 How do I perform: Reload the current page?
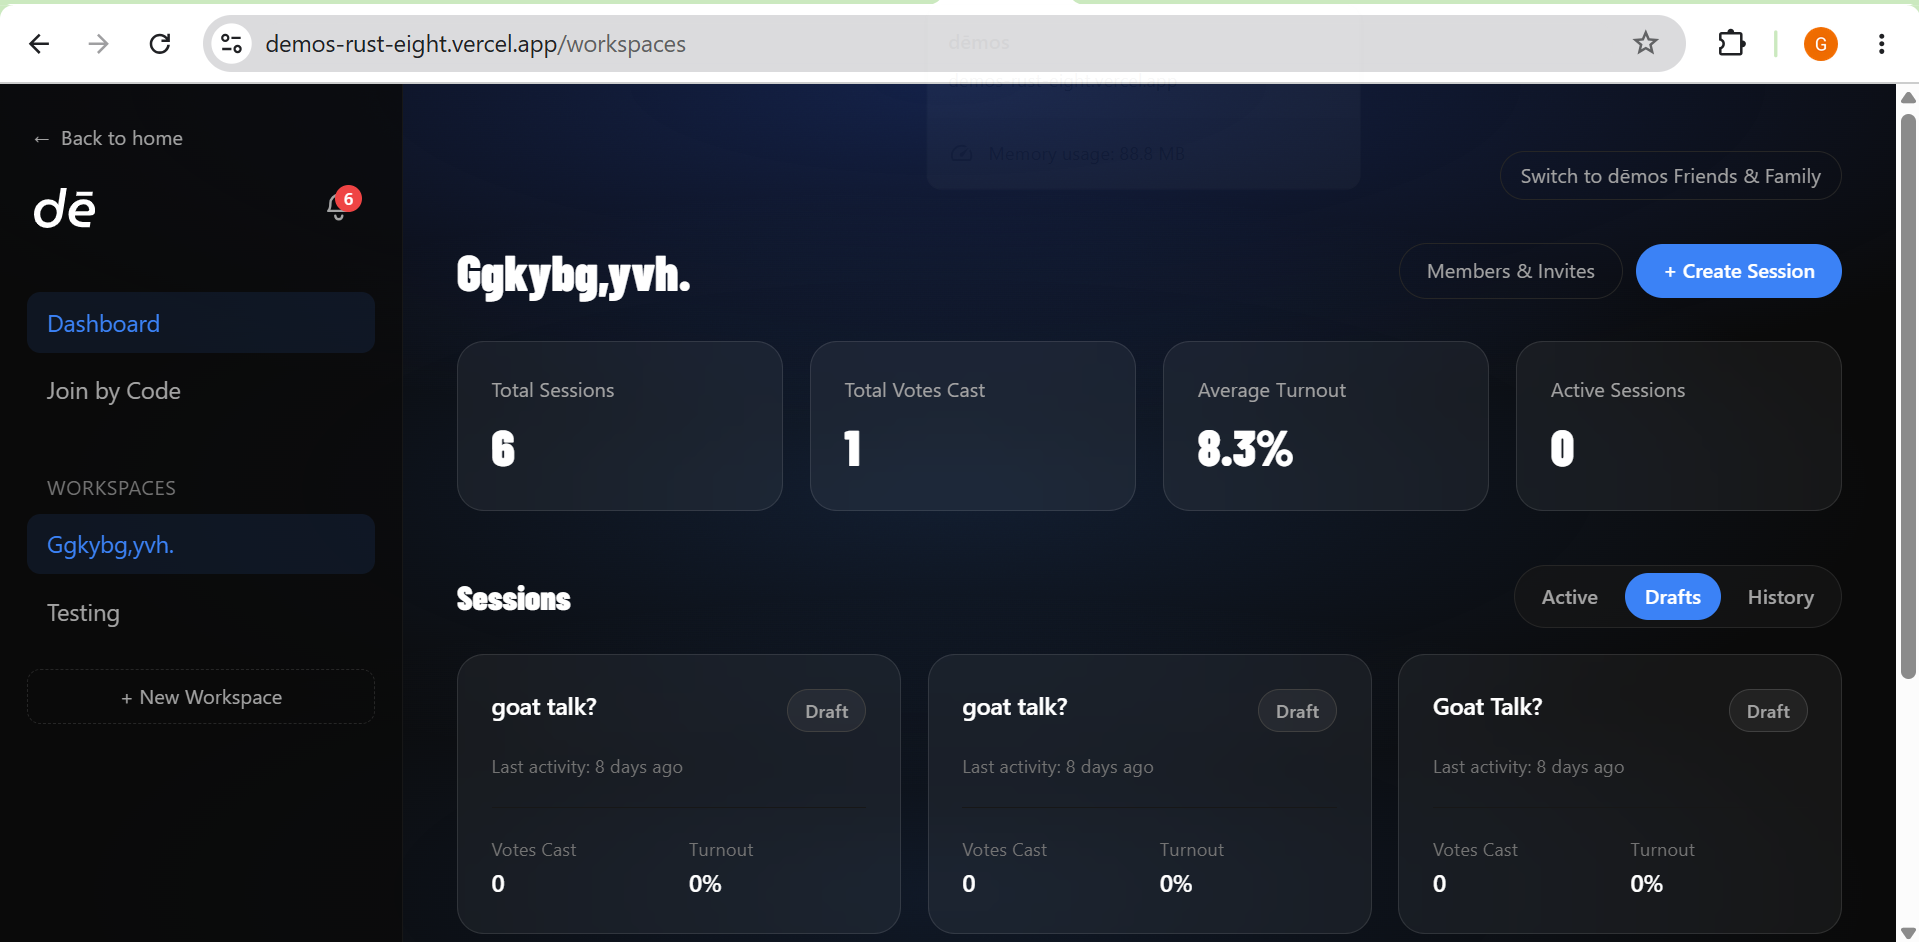pyautogui.click(x=160, y=44)
